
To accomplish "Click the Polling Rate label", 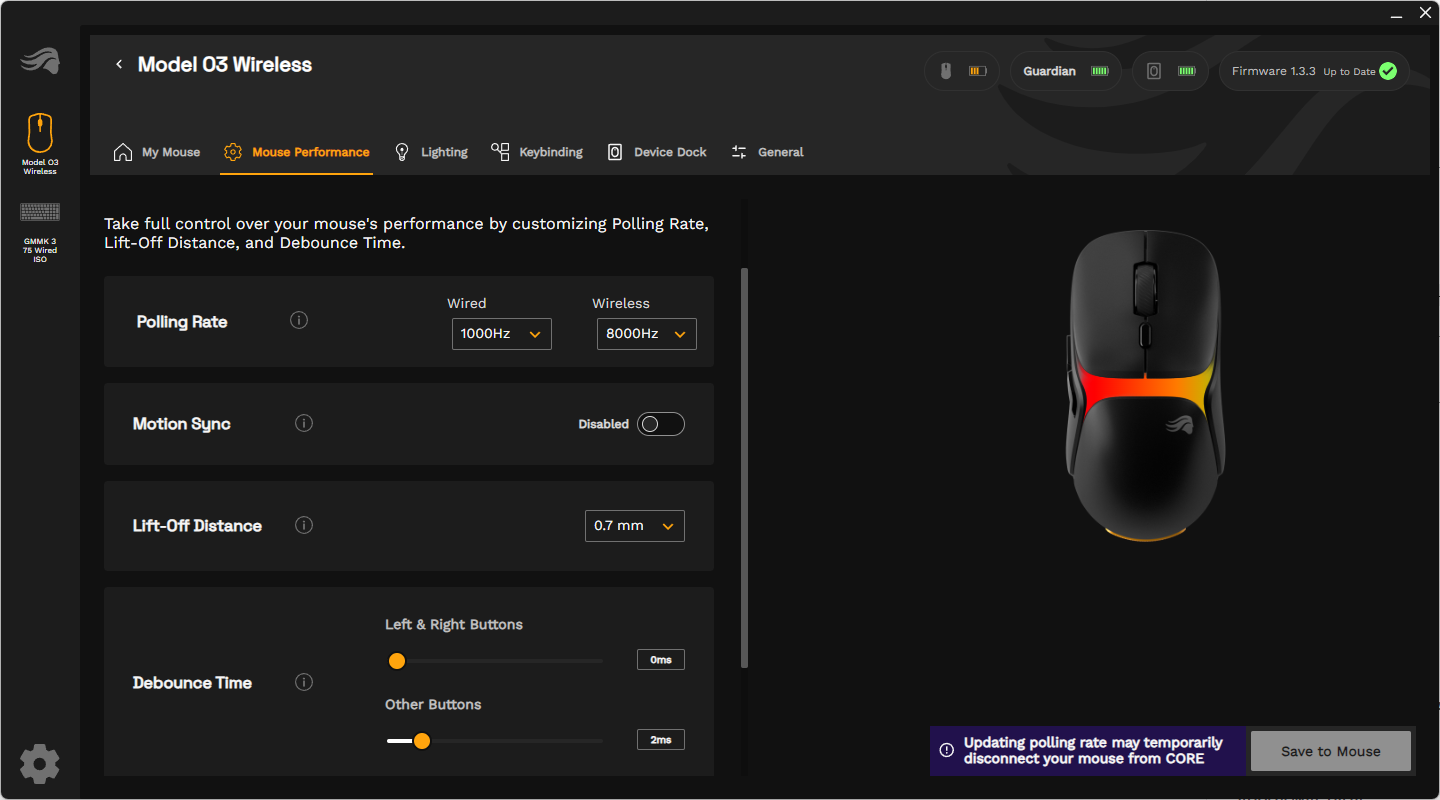I will click(x=182, y=322).
